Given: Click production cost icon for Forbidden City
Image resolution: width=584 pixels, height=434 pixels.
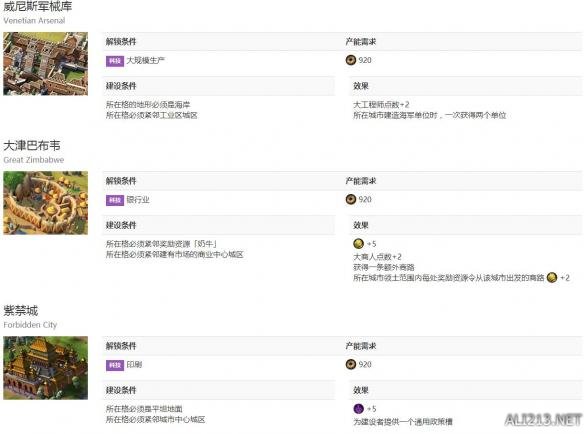Looking at the screenshot, I should 351,364.
